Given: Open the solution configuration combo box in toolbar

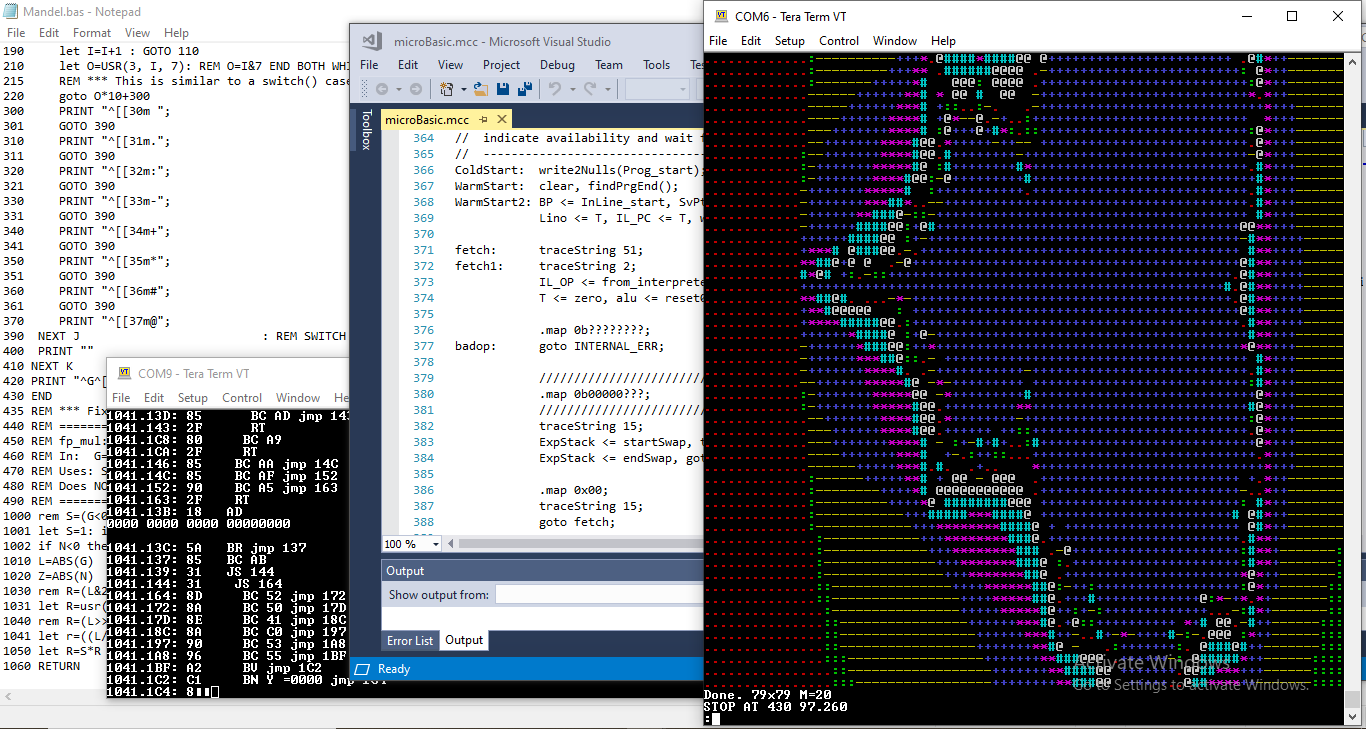Looking at the screenshot, I should pos(657,89).
